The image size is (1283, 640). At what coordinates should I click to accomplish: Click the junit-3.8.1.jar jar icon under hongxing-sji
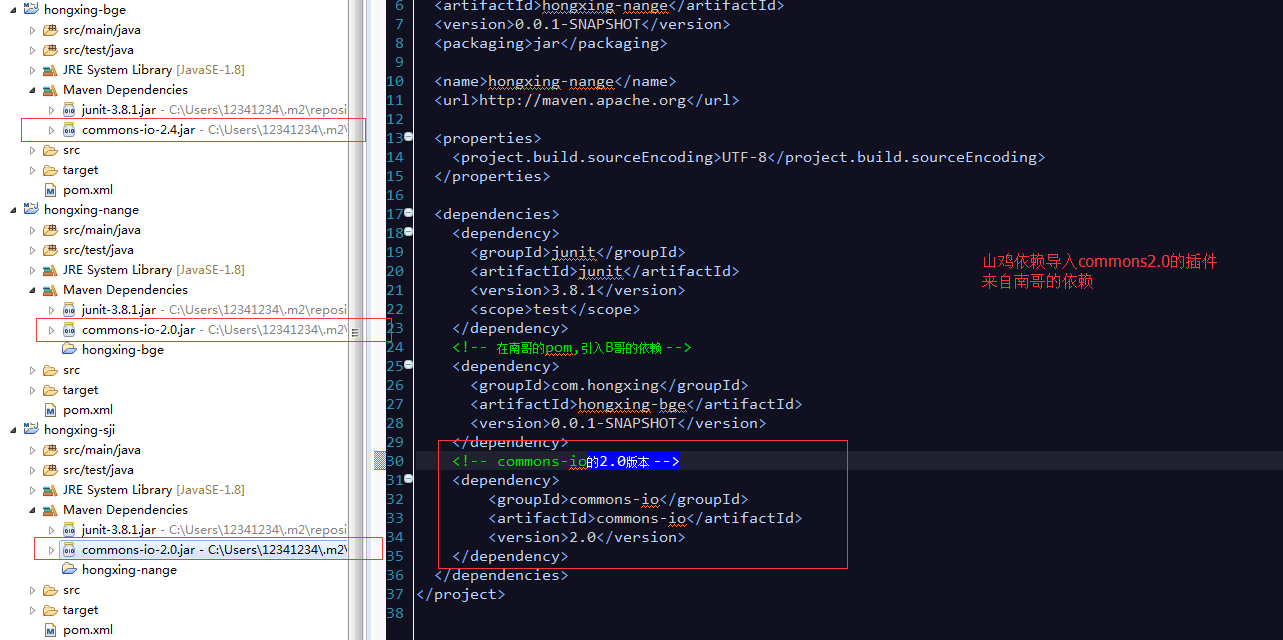coord(69,530)
